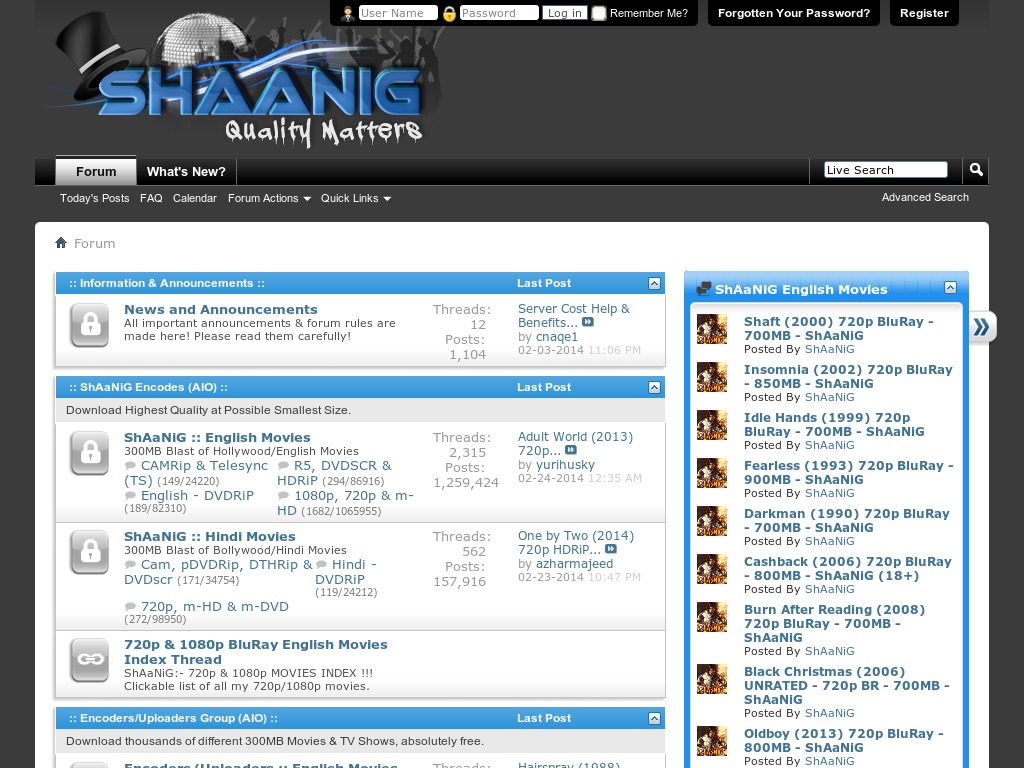The height and width of the screenshot is (768, 1024).
Task: Open the Forum Actions dropdown
Action: pyautogui.click(x=269, y=198)
